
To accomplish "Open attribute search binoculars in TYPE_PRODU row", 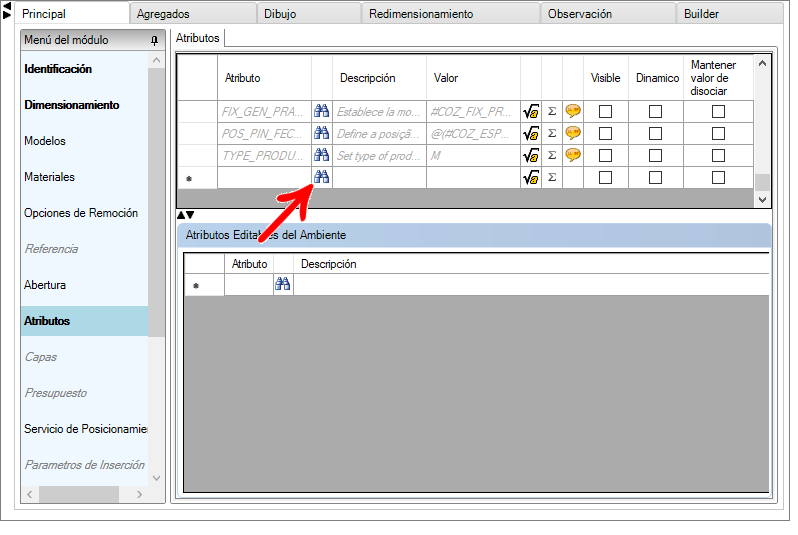I will (322, 155).
